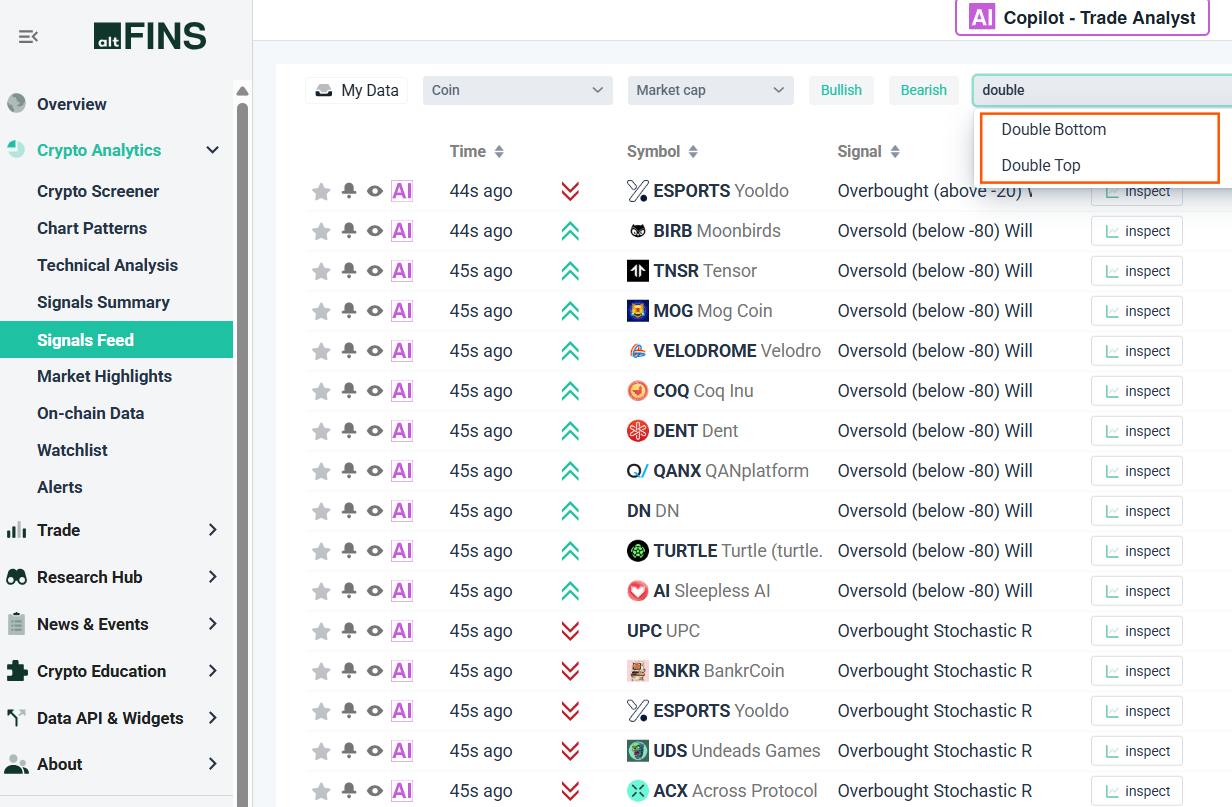Viewport: 1232px width, 807px height.
Task: Click bearish arrow on first ESPORTS row
Action: tap(570, 191)
